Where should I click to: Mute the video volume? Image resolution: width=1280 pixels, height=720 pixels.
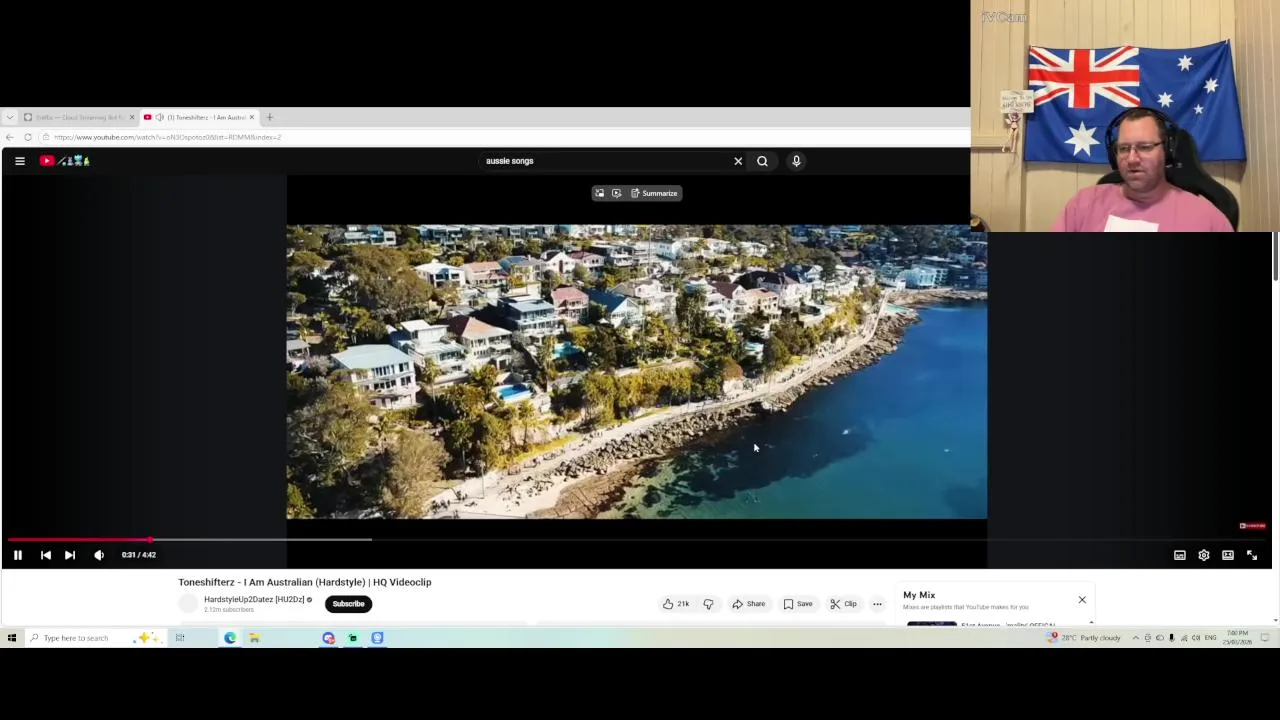pos(99,555)
